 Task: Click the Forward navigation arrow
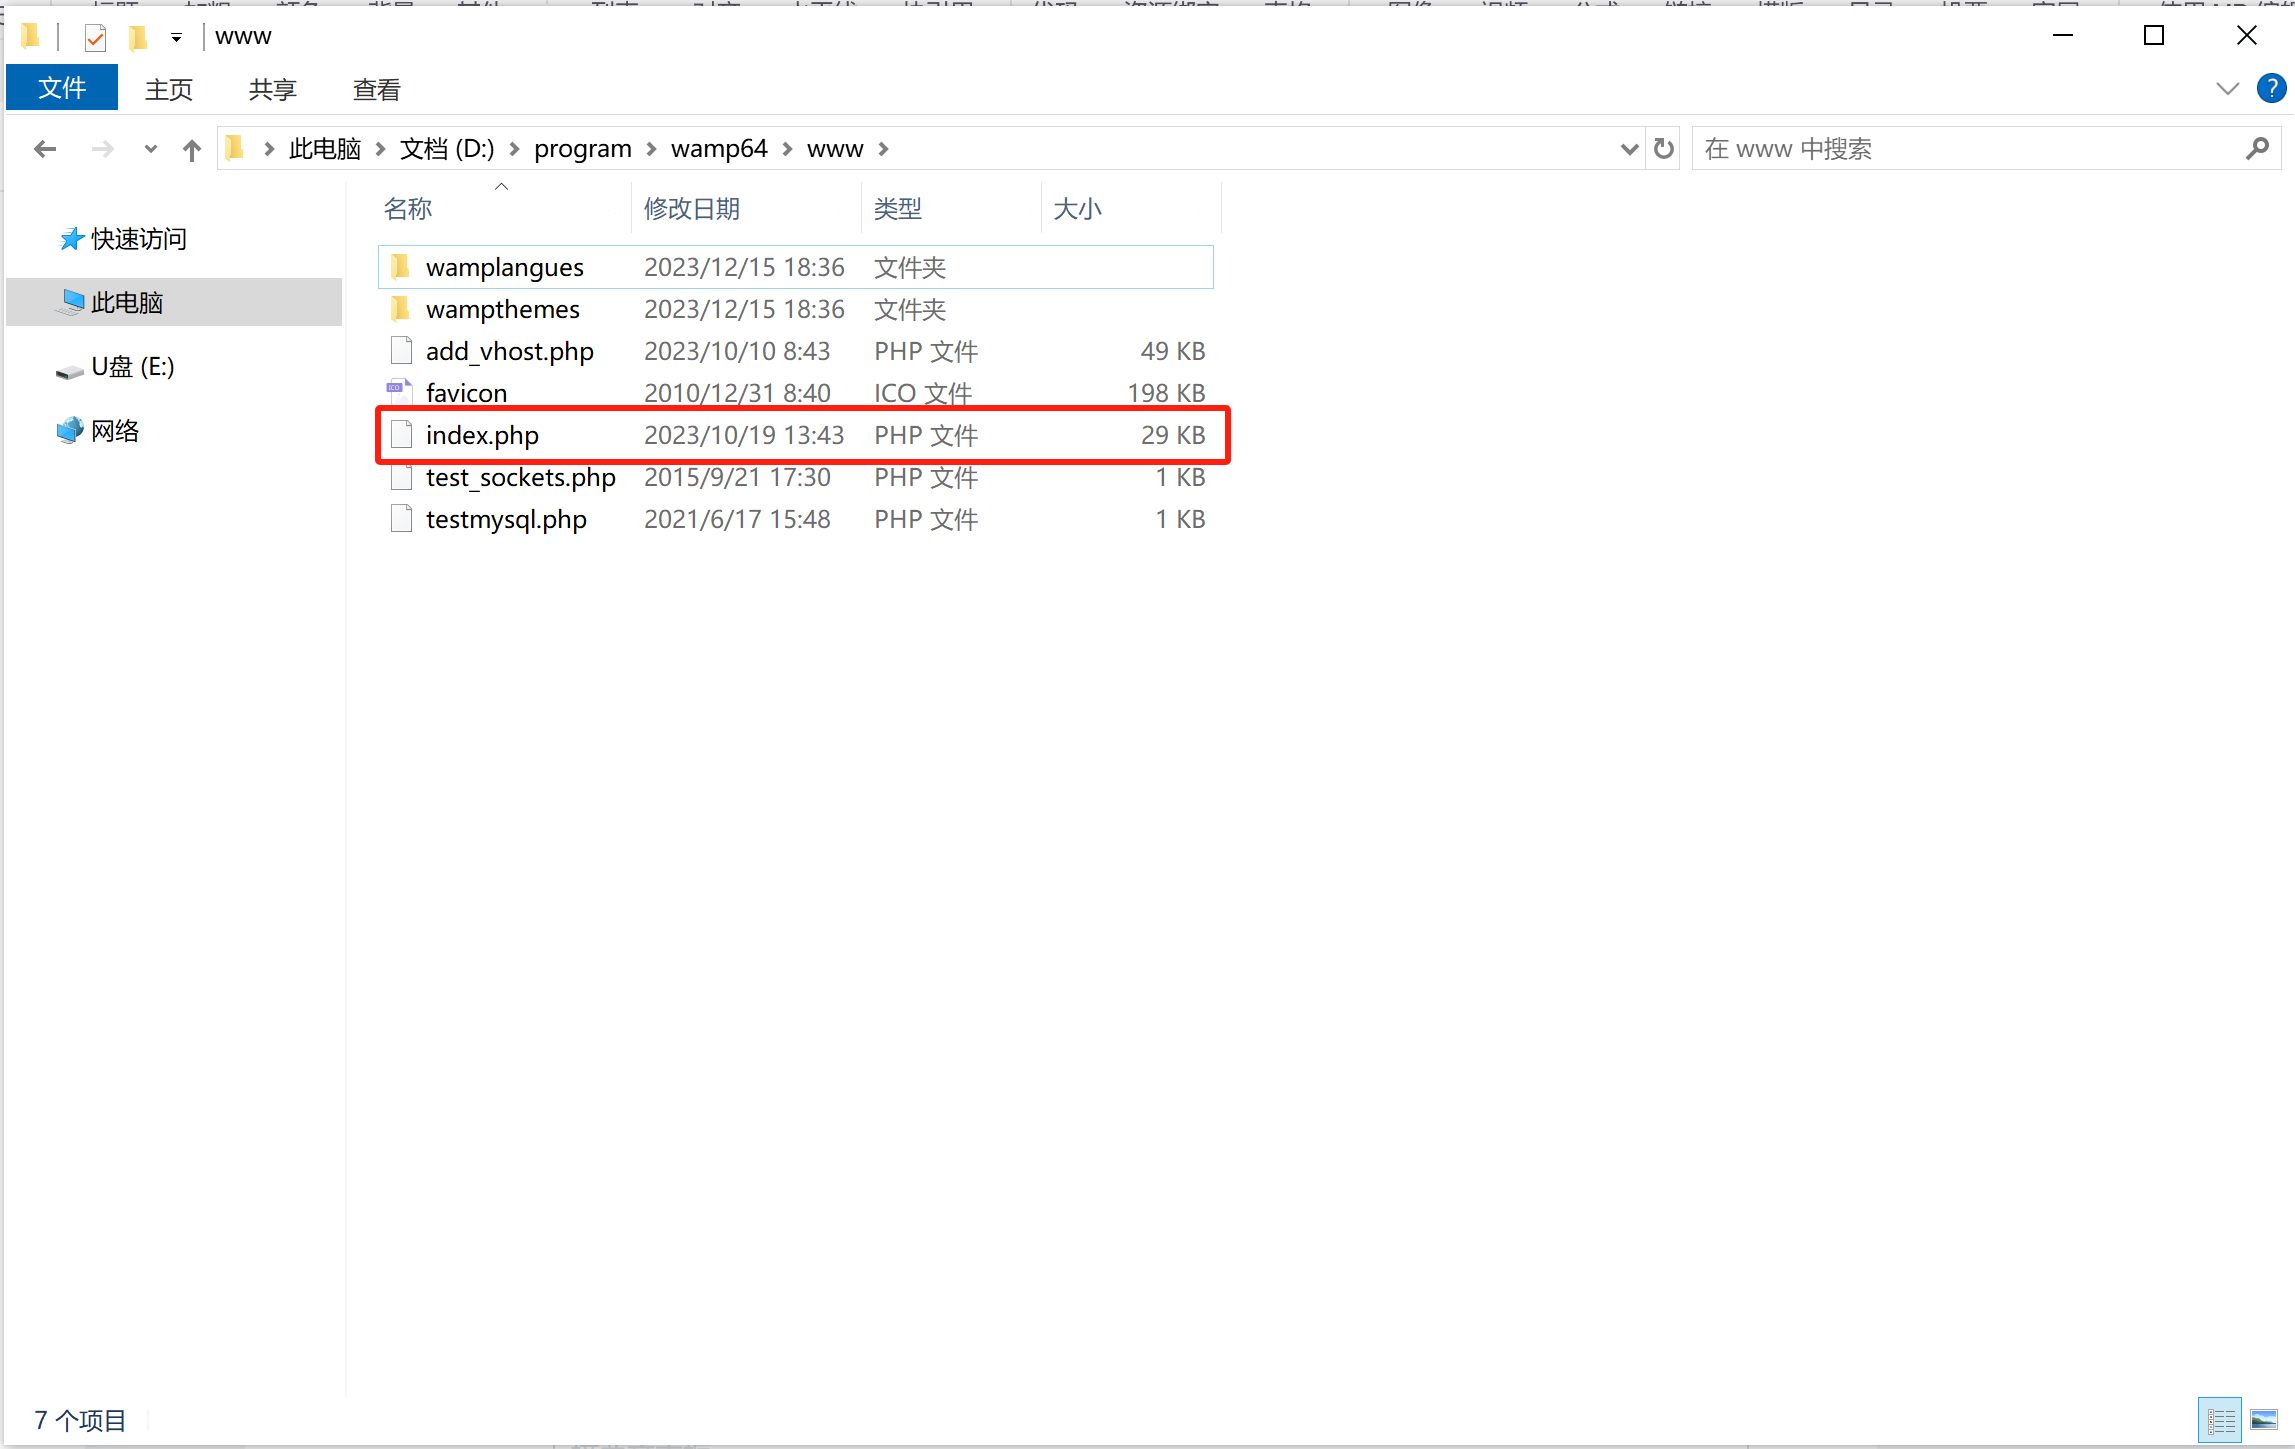coord(102,149)
